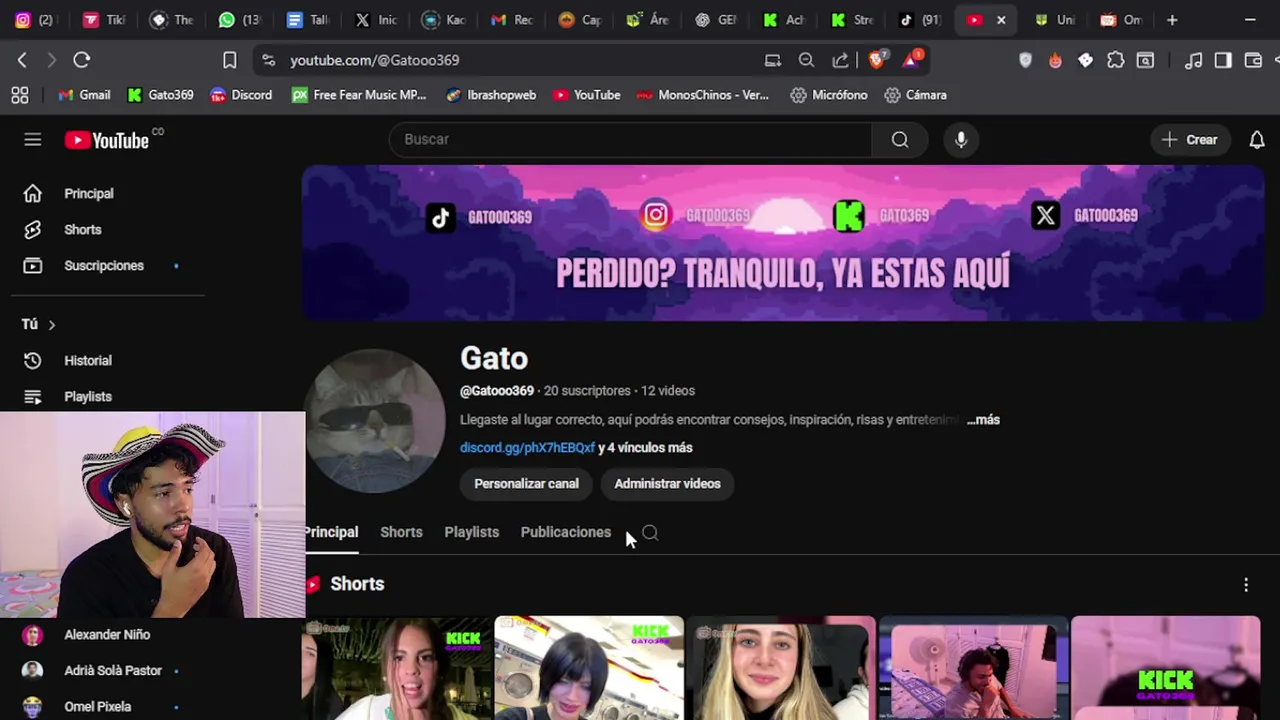Viewport: 1280px width, 720px height.
Task: Open Gmail bookmark
Action: [84, 95]
